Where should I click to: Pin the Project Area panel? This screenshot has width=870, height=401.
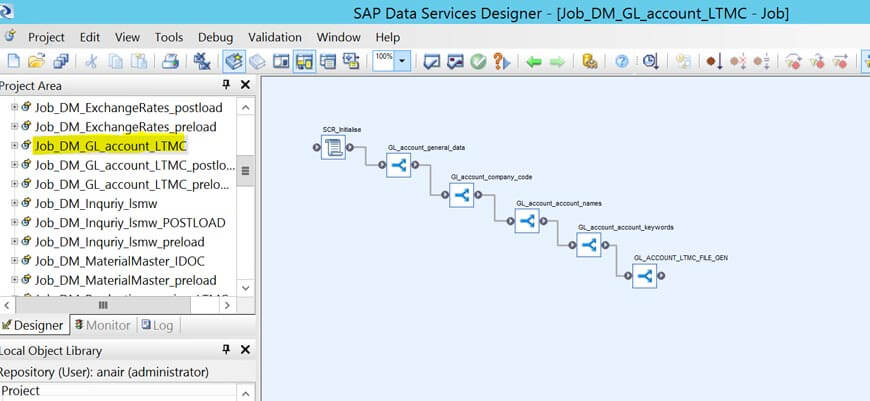point(226,85)
